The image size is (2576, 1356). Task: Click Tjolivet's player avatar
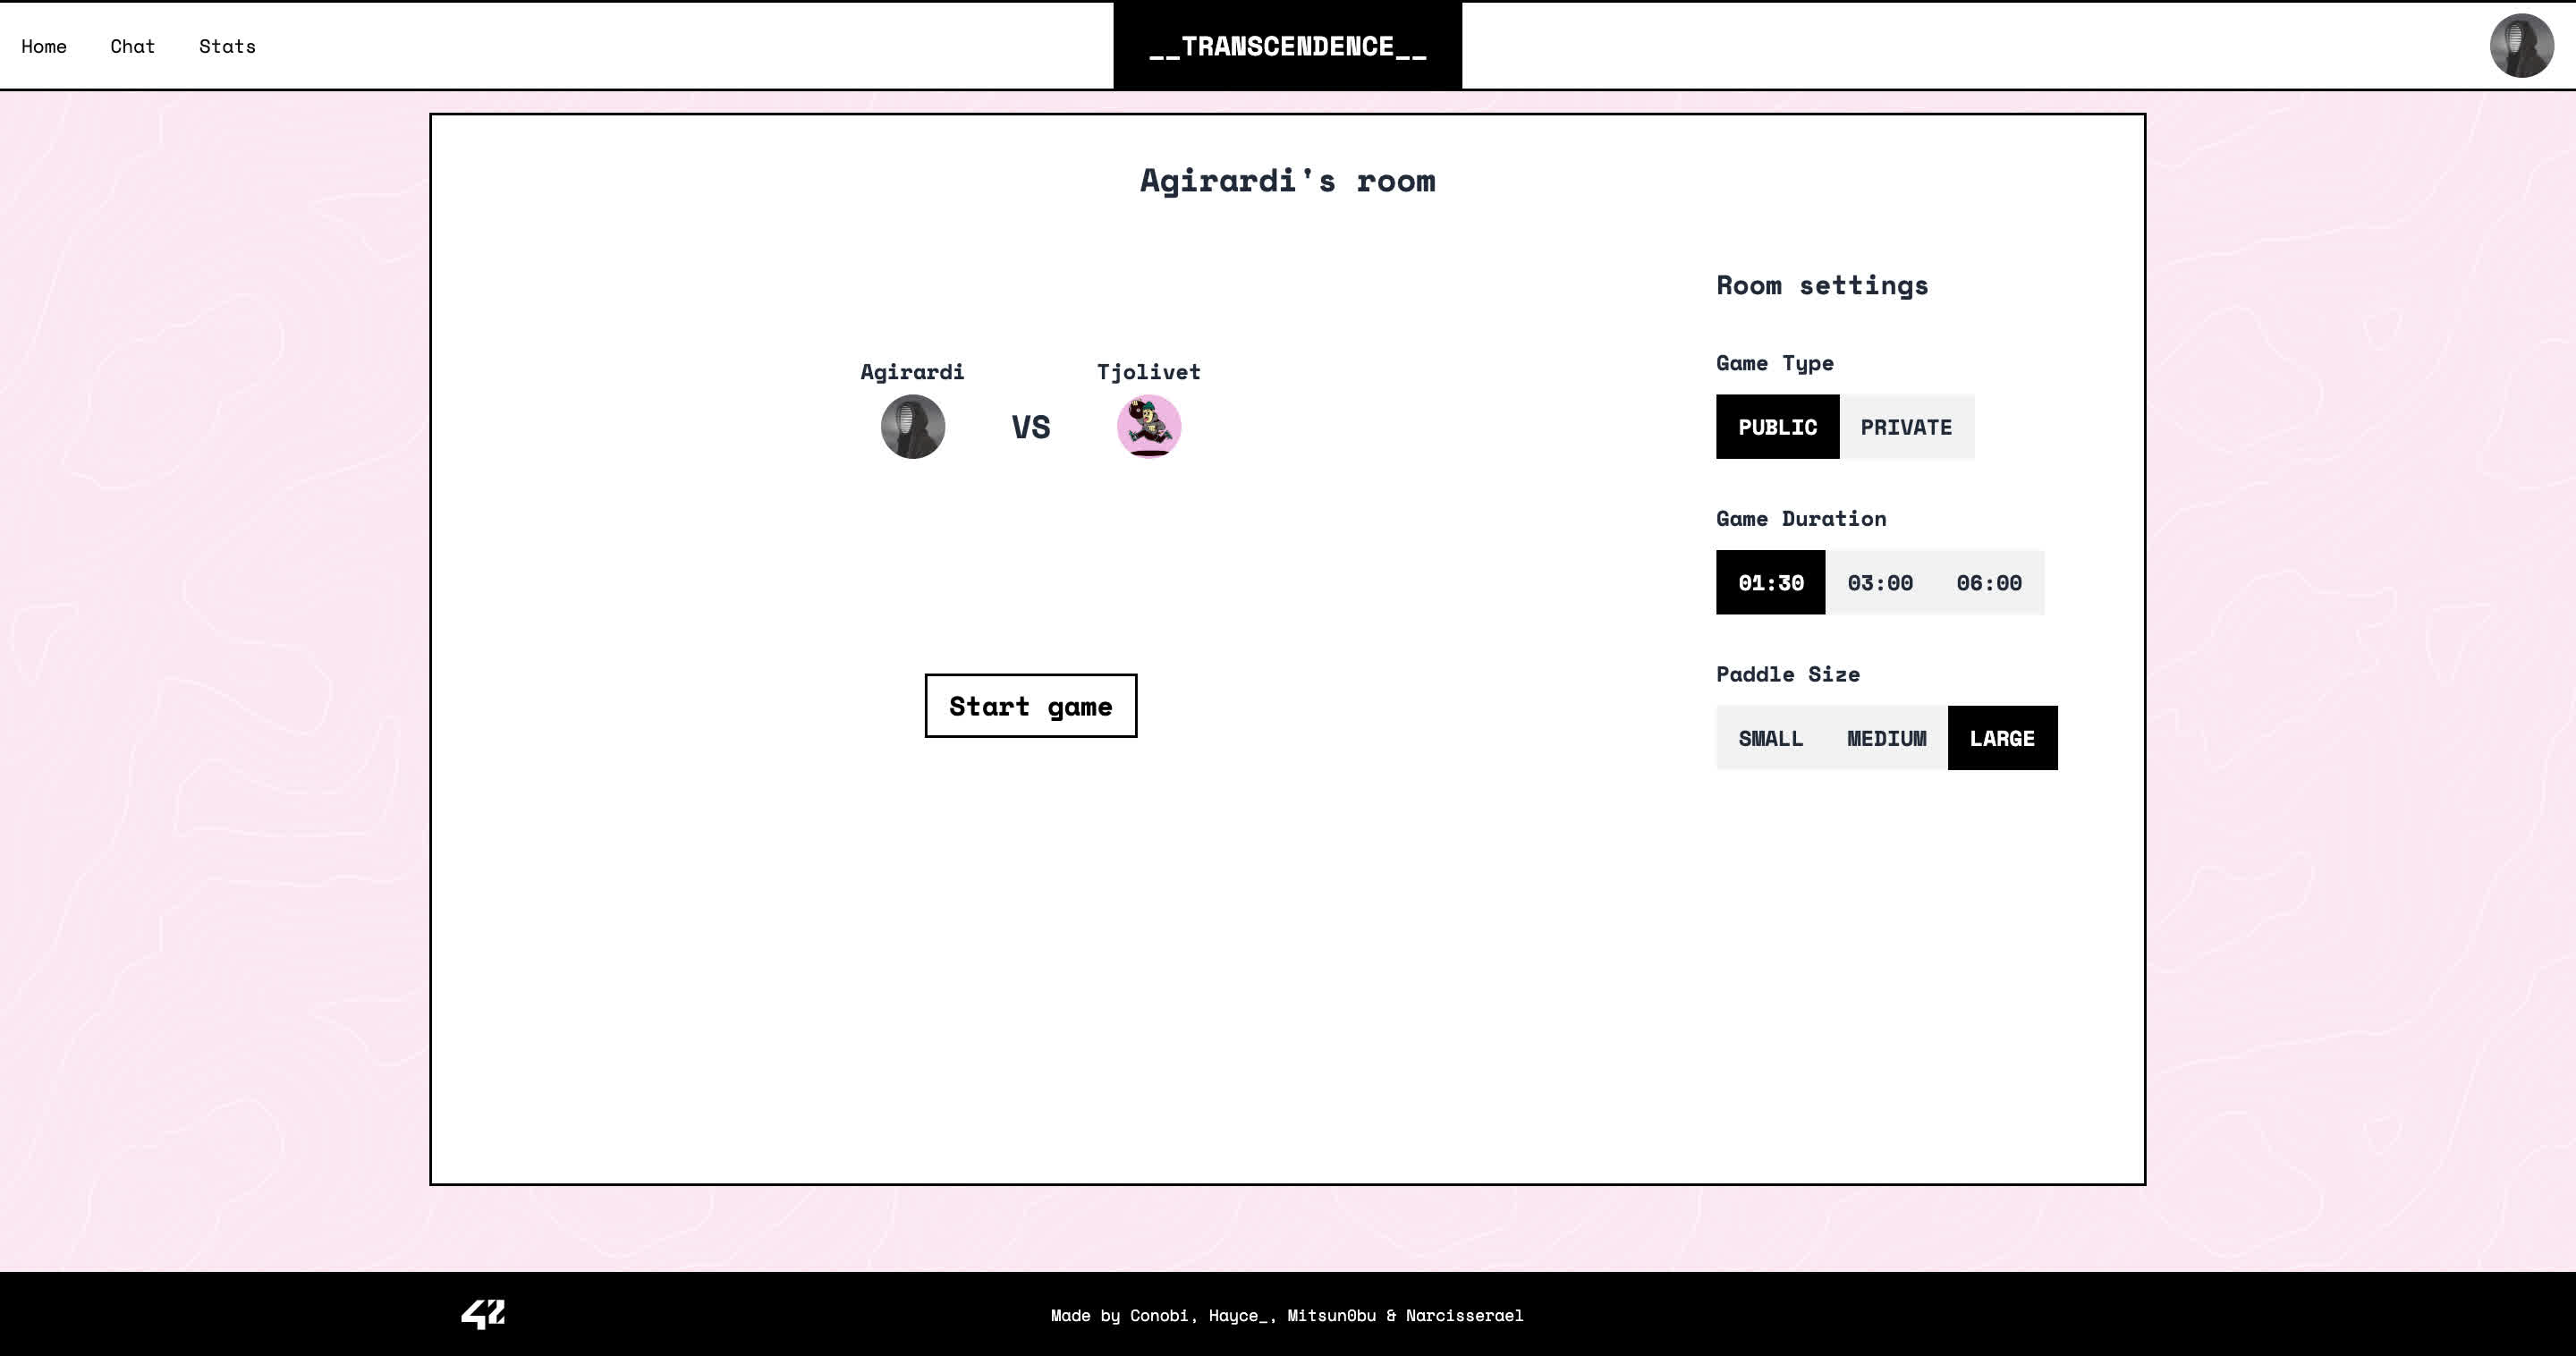(1148, 427)
